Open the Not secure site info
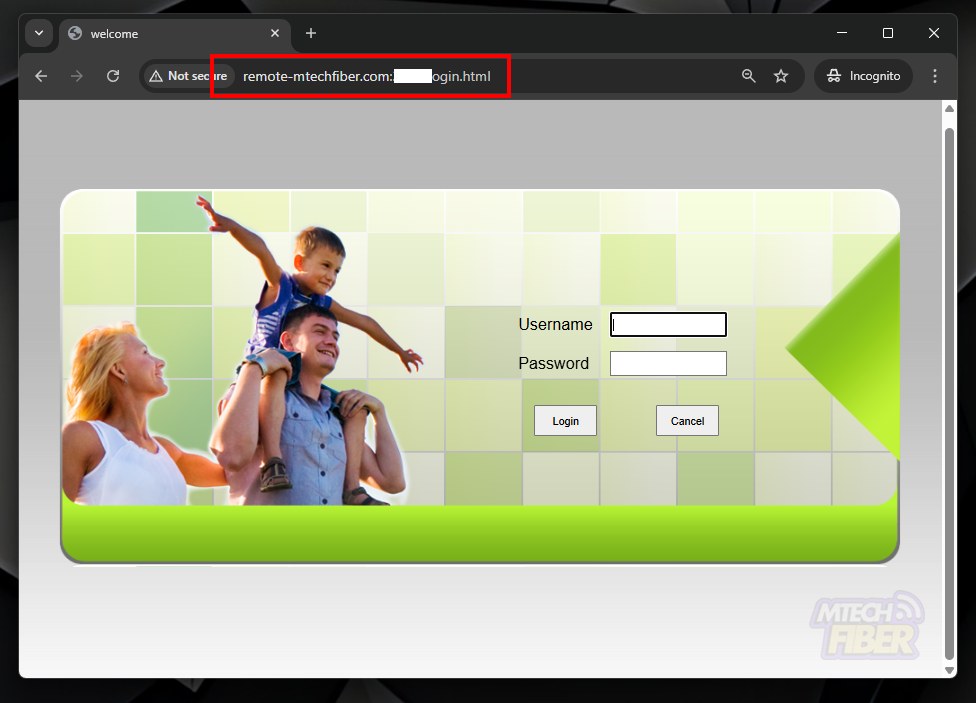 coord(188,76)
